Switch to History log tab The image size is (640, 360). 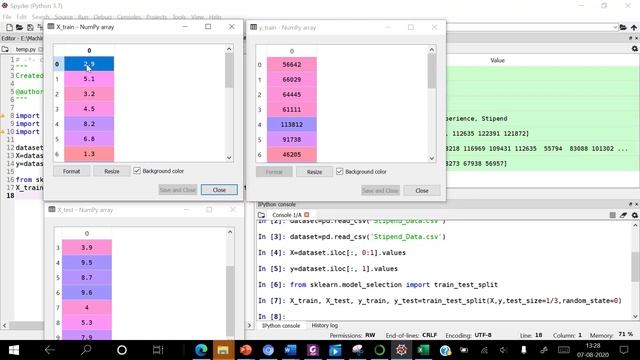(x=324, y=325)
